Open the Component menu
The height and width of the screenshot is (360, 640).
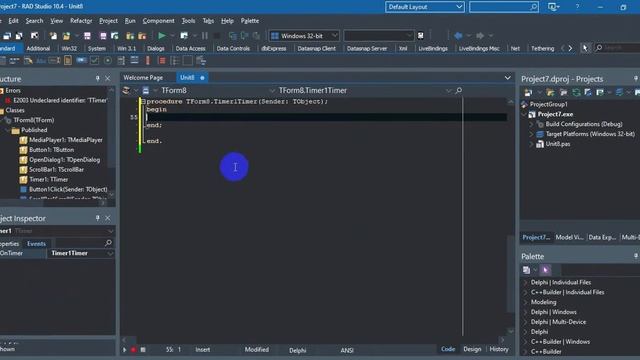(x=158, y=21)
